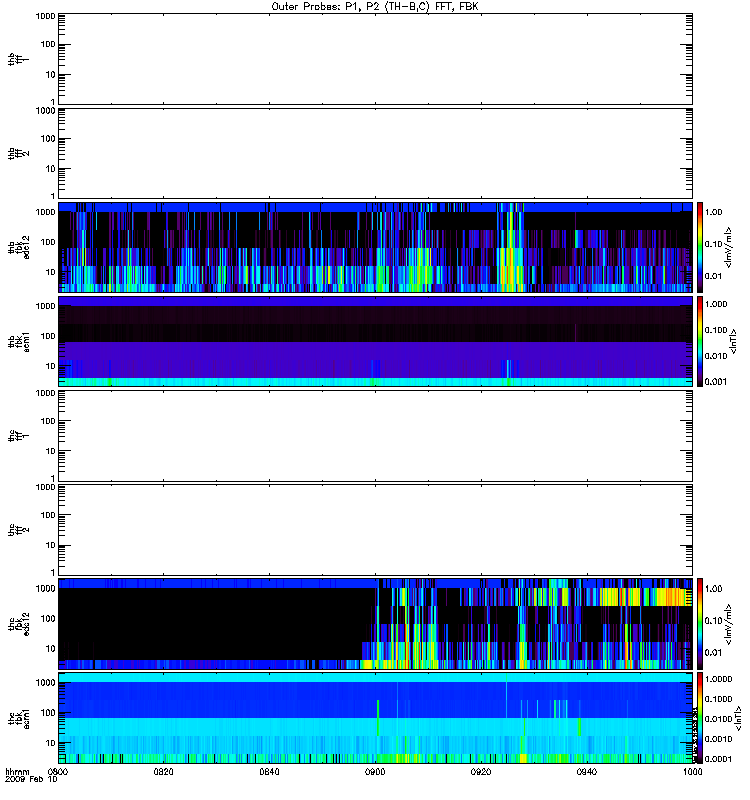Click '0.001' on the thb scm1 color scale

(716, 382)
